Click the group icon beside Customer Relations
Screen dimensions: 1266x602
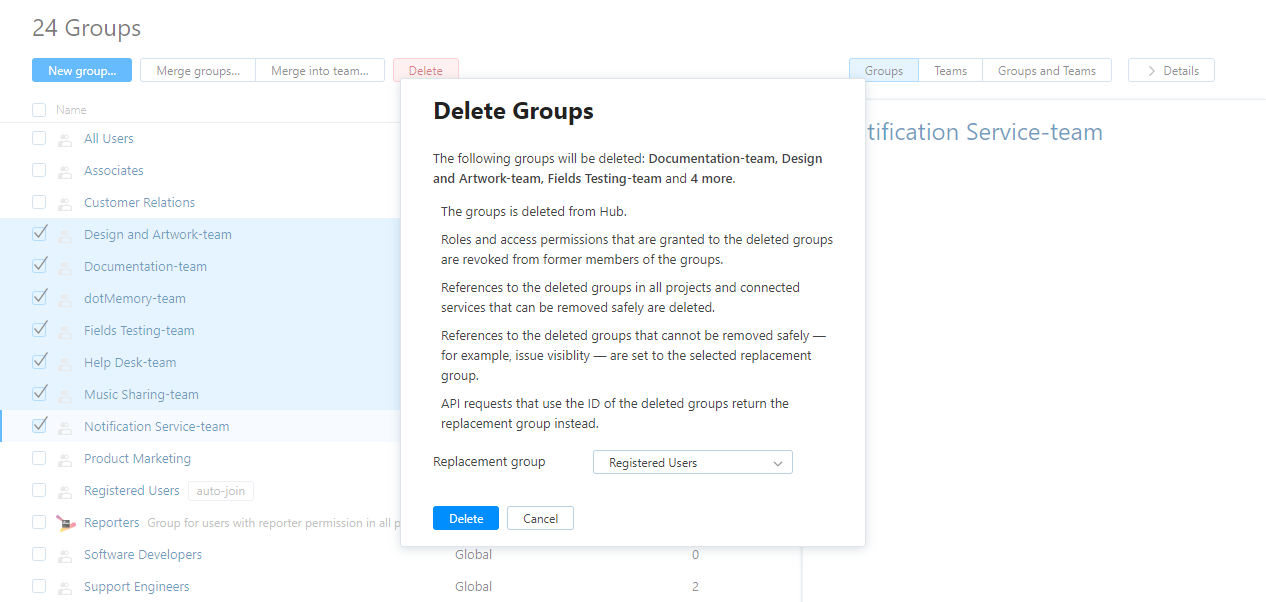(65, 204)
